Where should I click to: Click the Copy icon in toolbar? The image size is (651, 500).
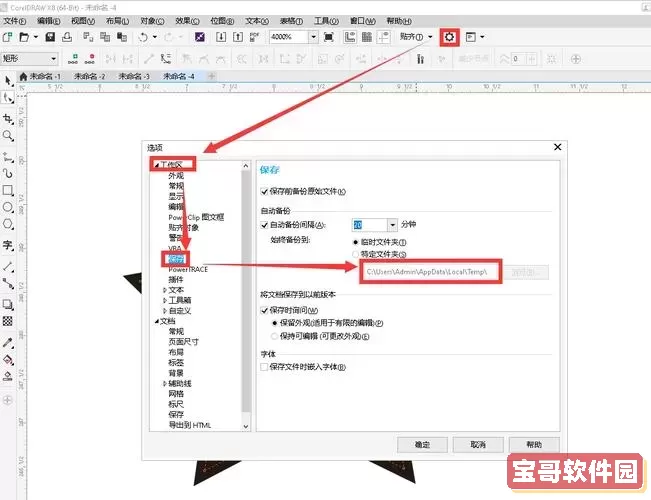pos(105,37)
